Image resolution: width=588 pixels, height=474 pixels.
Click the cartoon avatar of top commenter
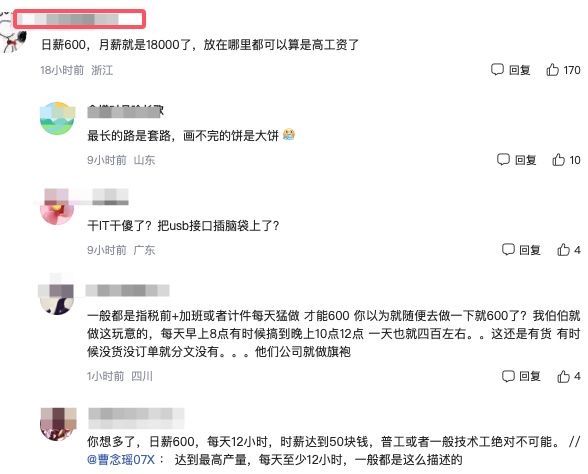12,32
